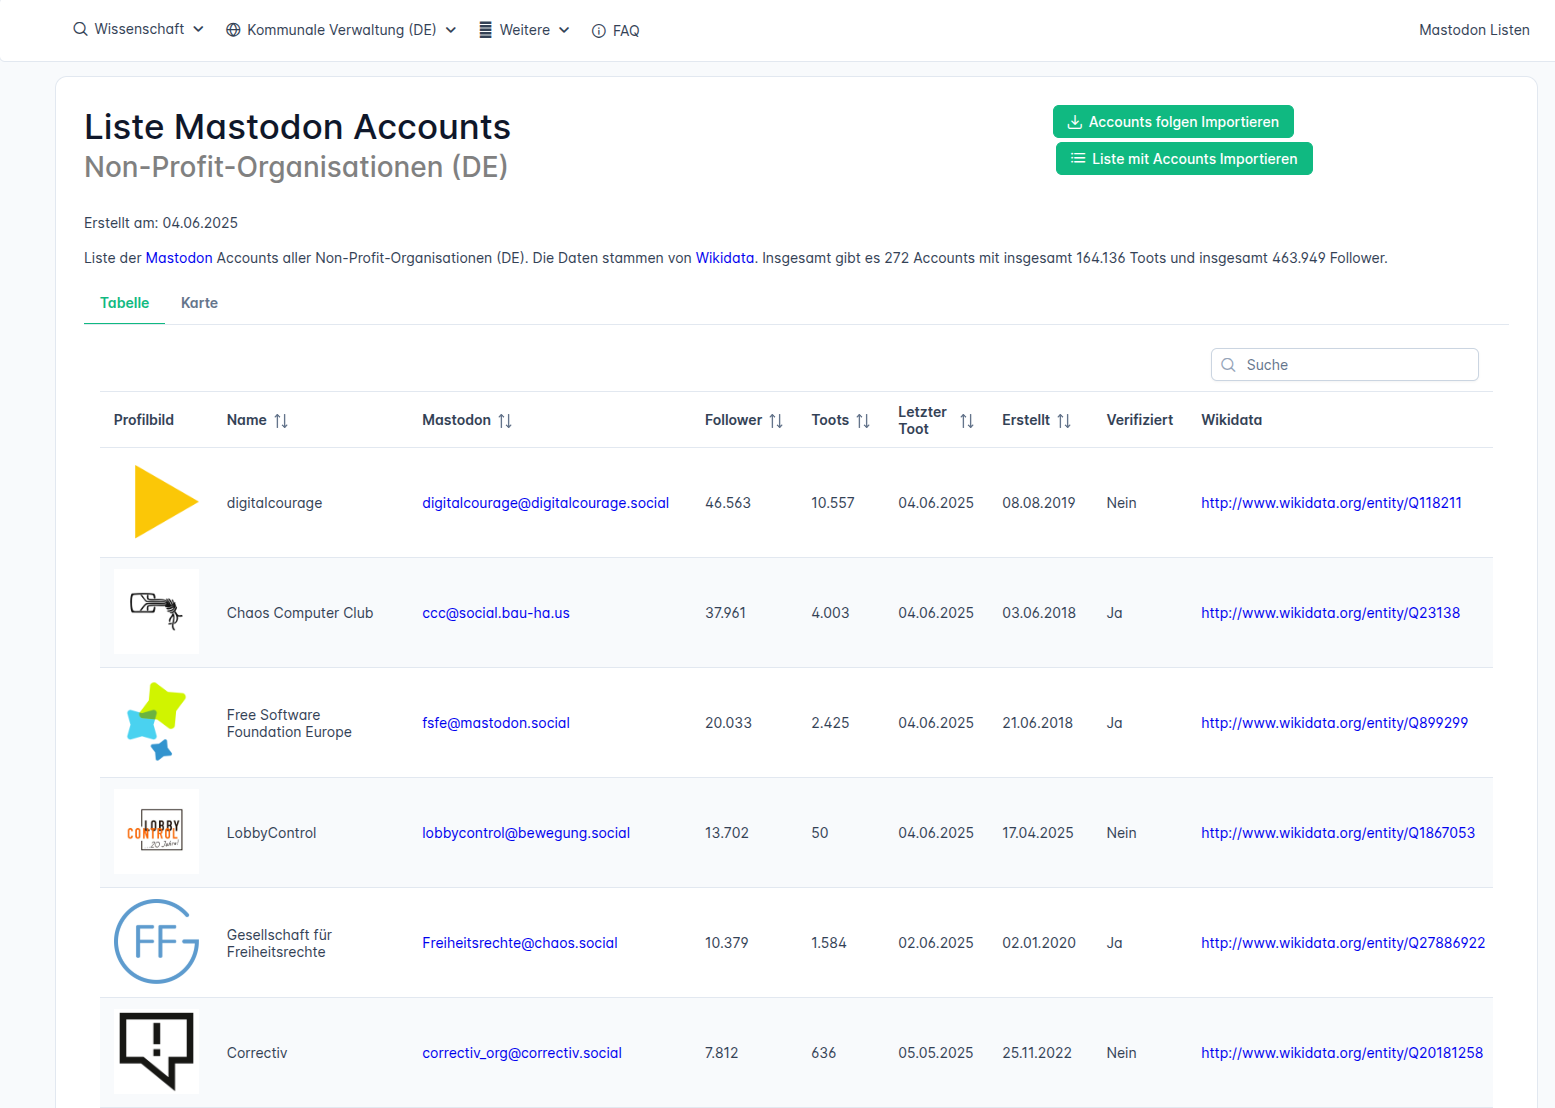Open the Wikidata link in description
The height and width of the screenshot is (1108, 1555).
[725, 258]
